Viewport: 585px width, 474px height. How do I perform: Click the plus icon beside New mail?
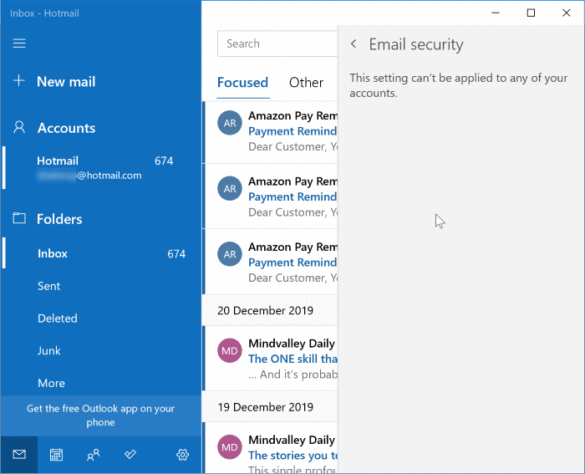(x=19, y=81)
